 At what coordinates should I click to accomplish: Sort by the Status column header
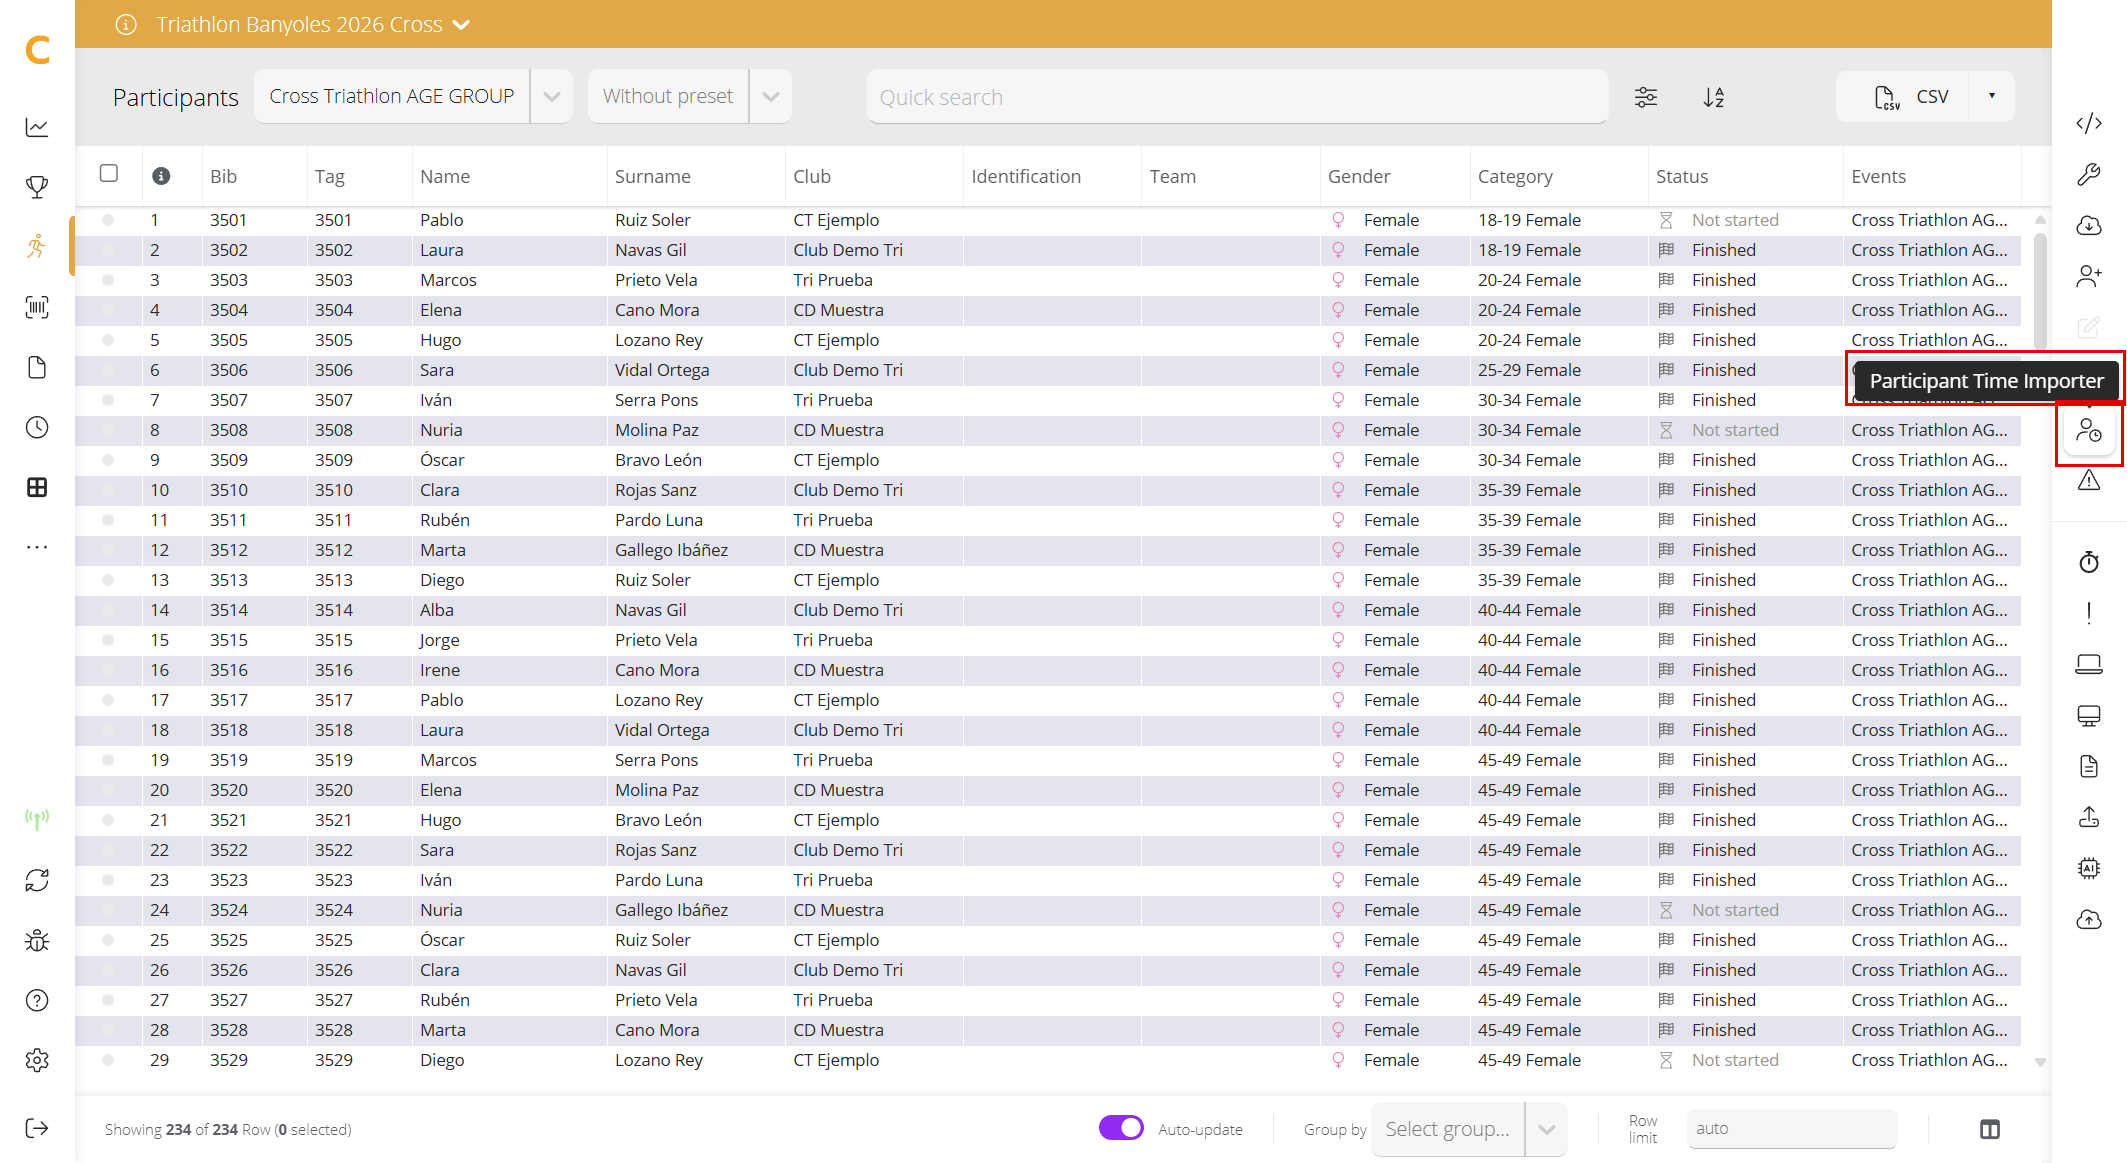(x=1681, y=176)
